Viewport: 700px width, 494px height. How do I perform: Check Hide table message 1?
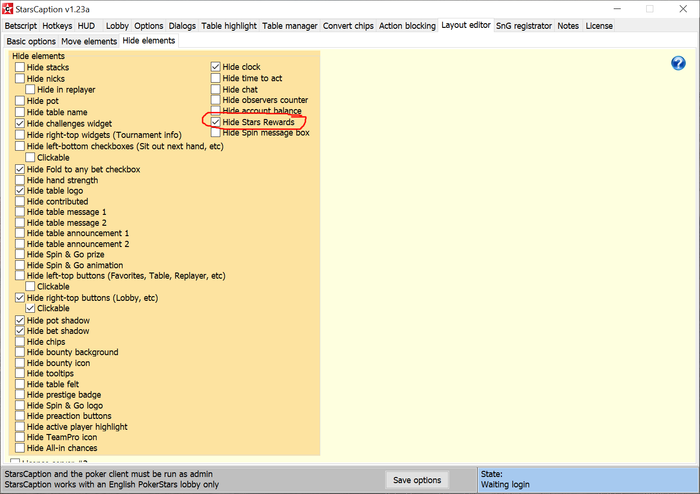click(x=20, y=212)
